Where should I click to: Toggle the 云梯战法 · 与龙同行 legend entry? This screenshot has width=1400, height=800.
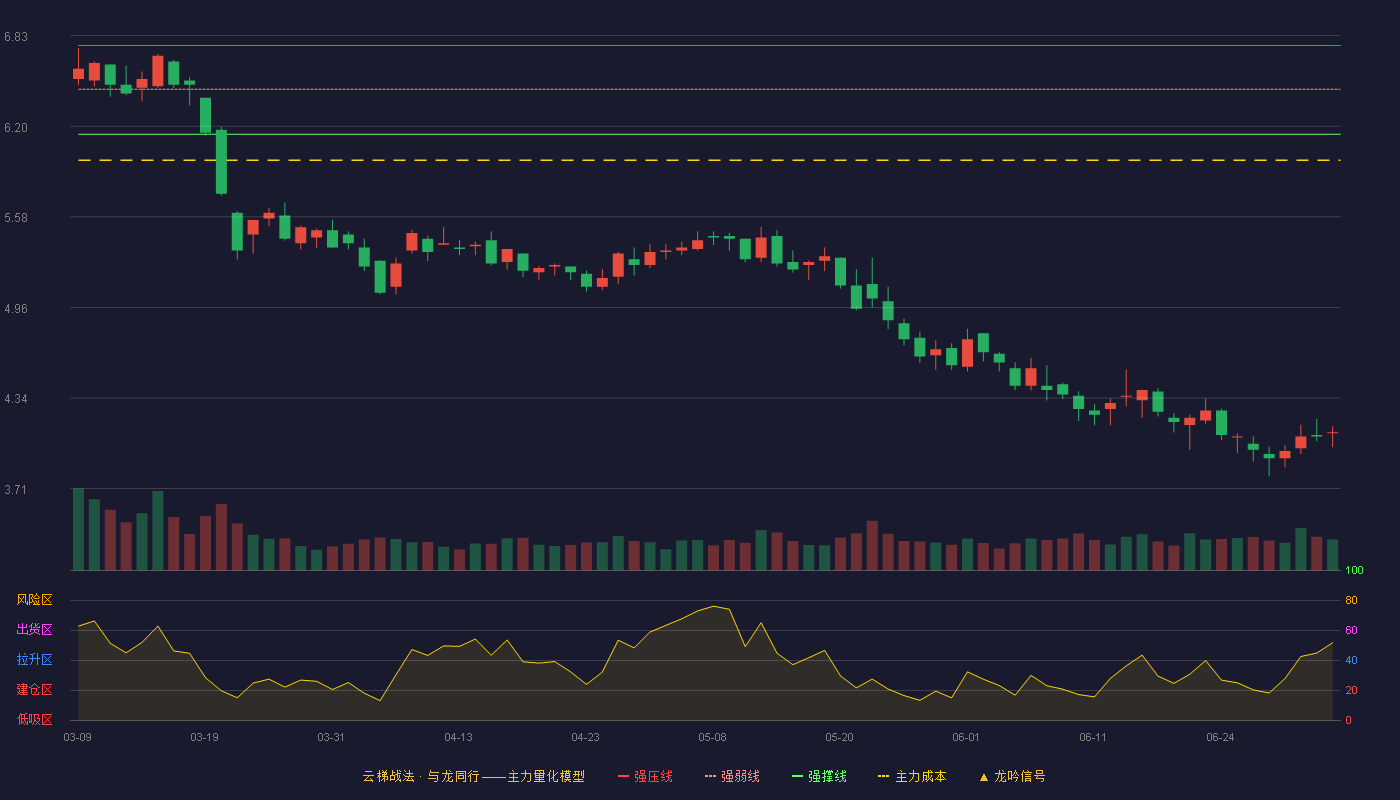473,776
